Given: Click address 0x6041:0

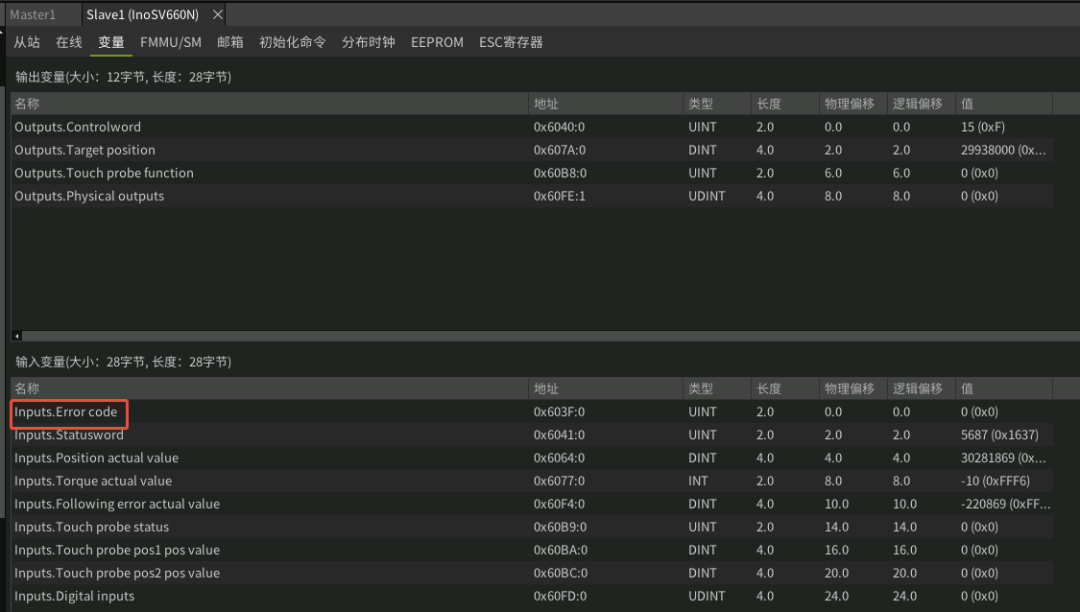Looking at the screenshot, I should (x=559, y=435).
